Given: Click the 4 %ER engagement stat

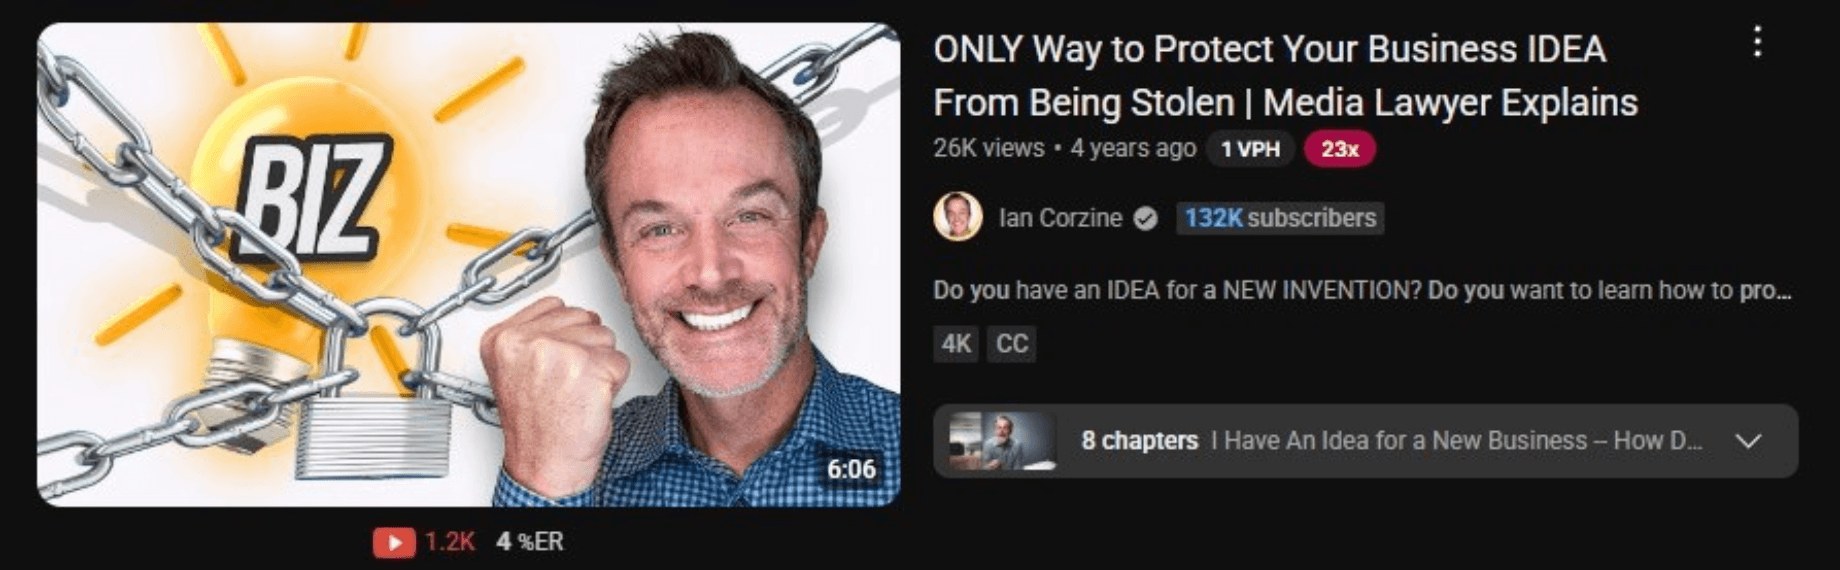Looking at the screenshot, I should point(530,542).
